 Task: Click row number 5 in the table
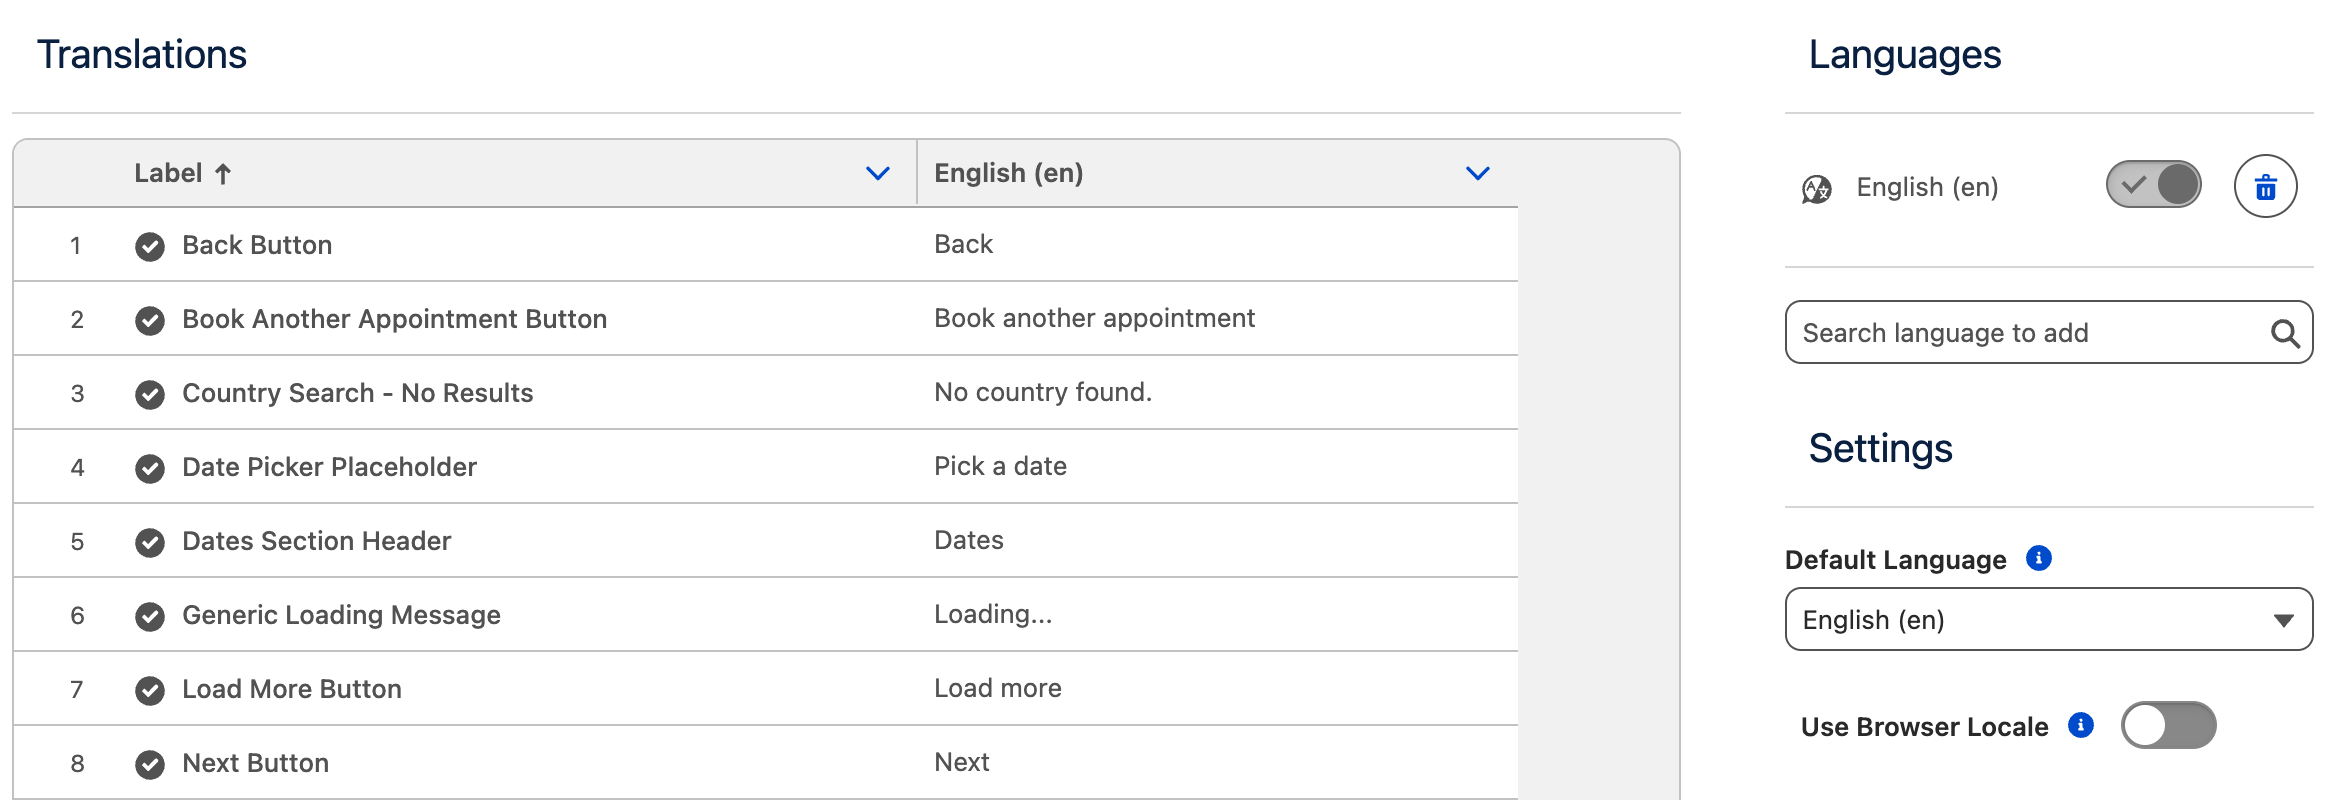coord(77,542)
